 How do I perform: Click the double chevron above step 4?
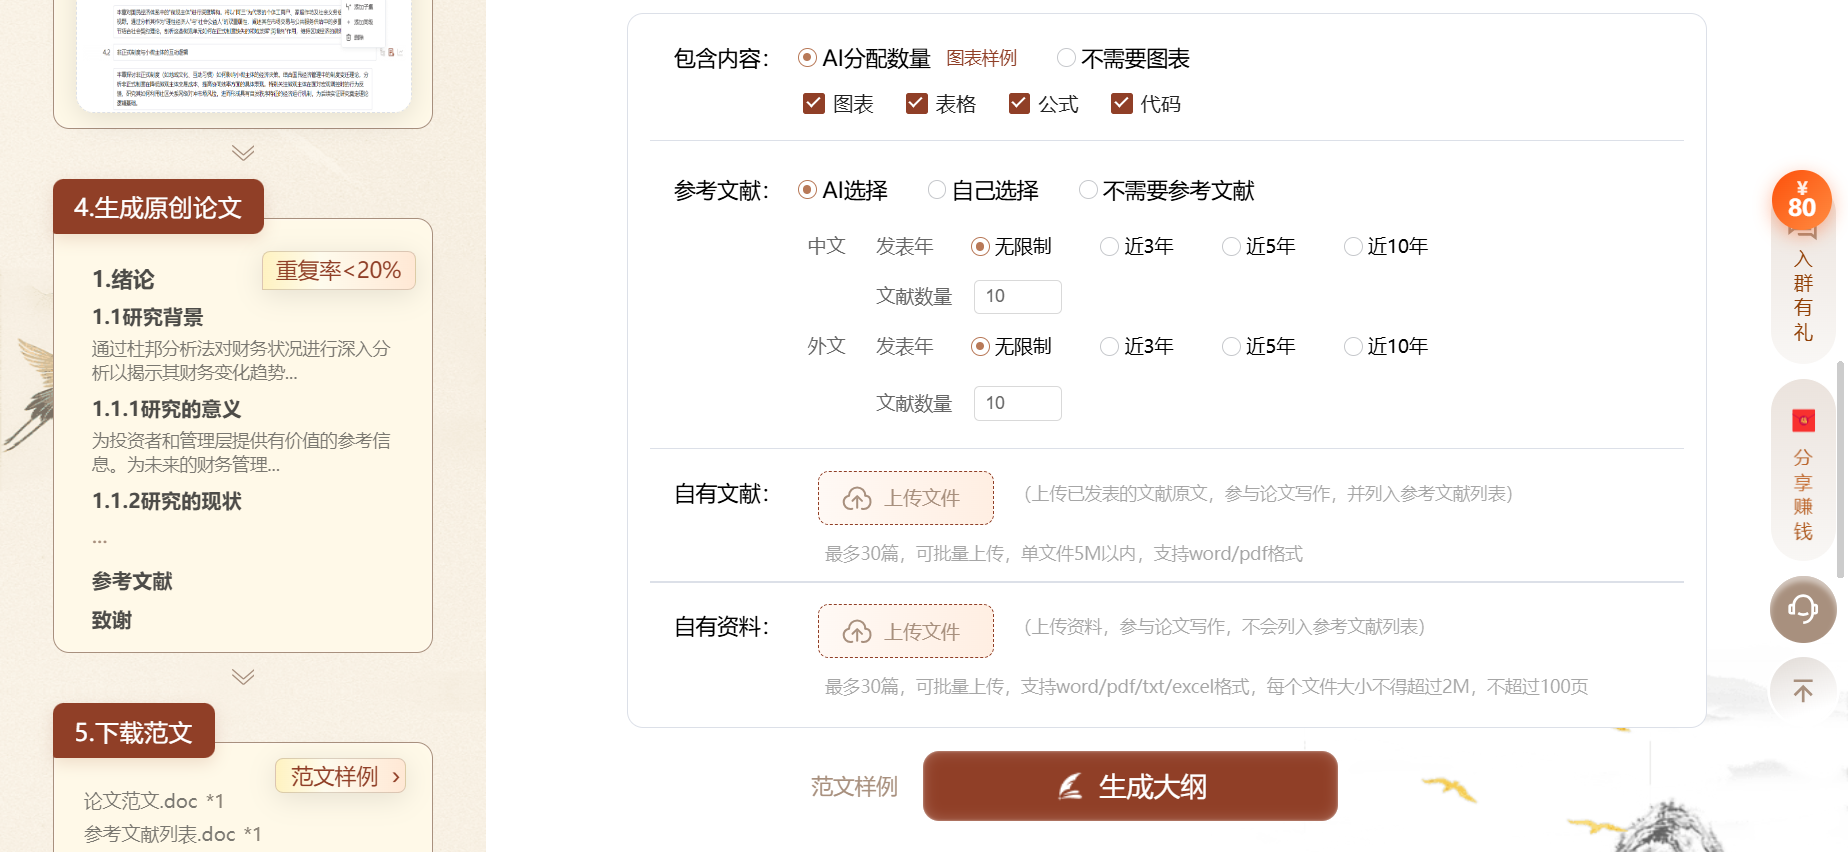coord(243,153)
